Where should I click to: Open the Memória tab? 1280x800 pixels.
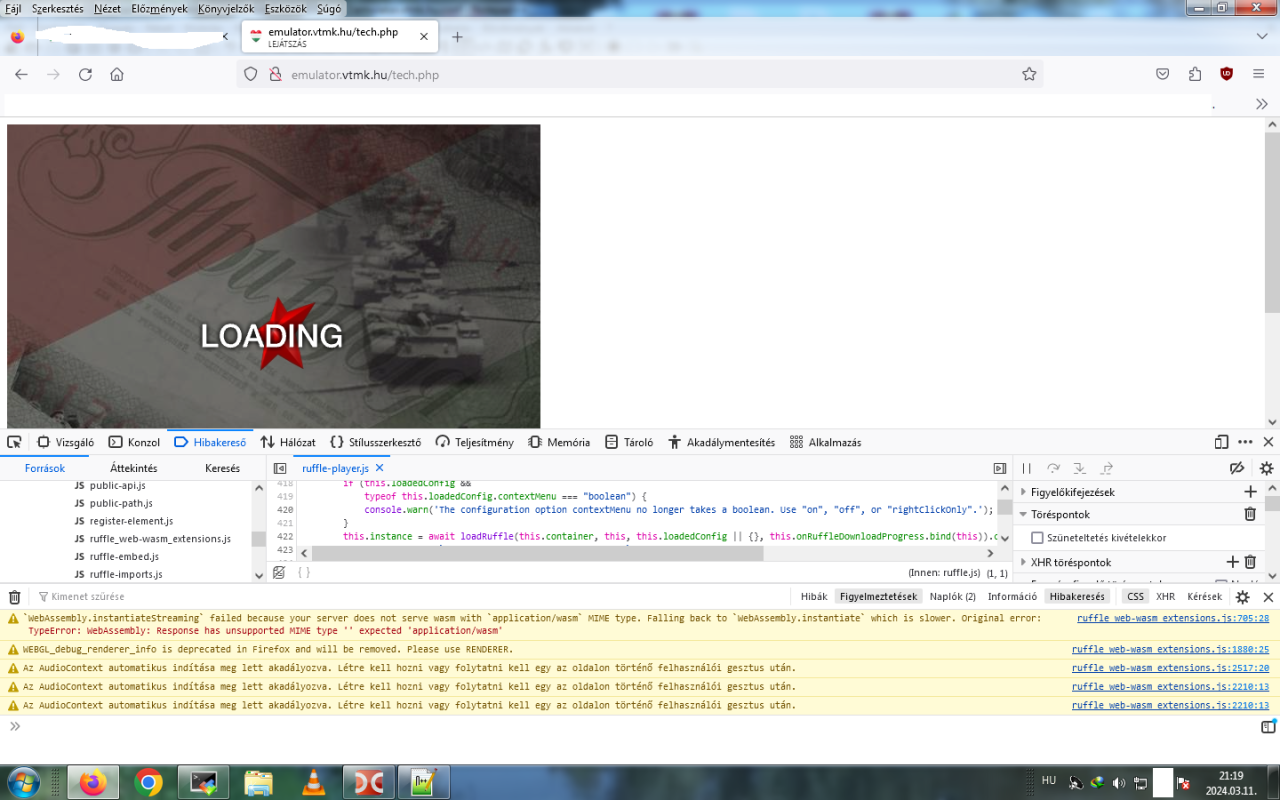tap(559, 442)
